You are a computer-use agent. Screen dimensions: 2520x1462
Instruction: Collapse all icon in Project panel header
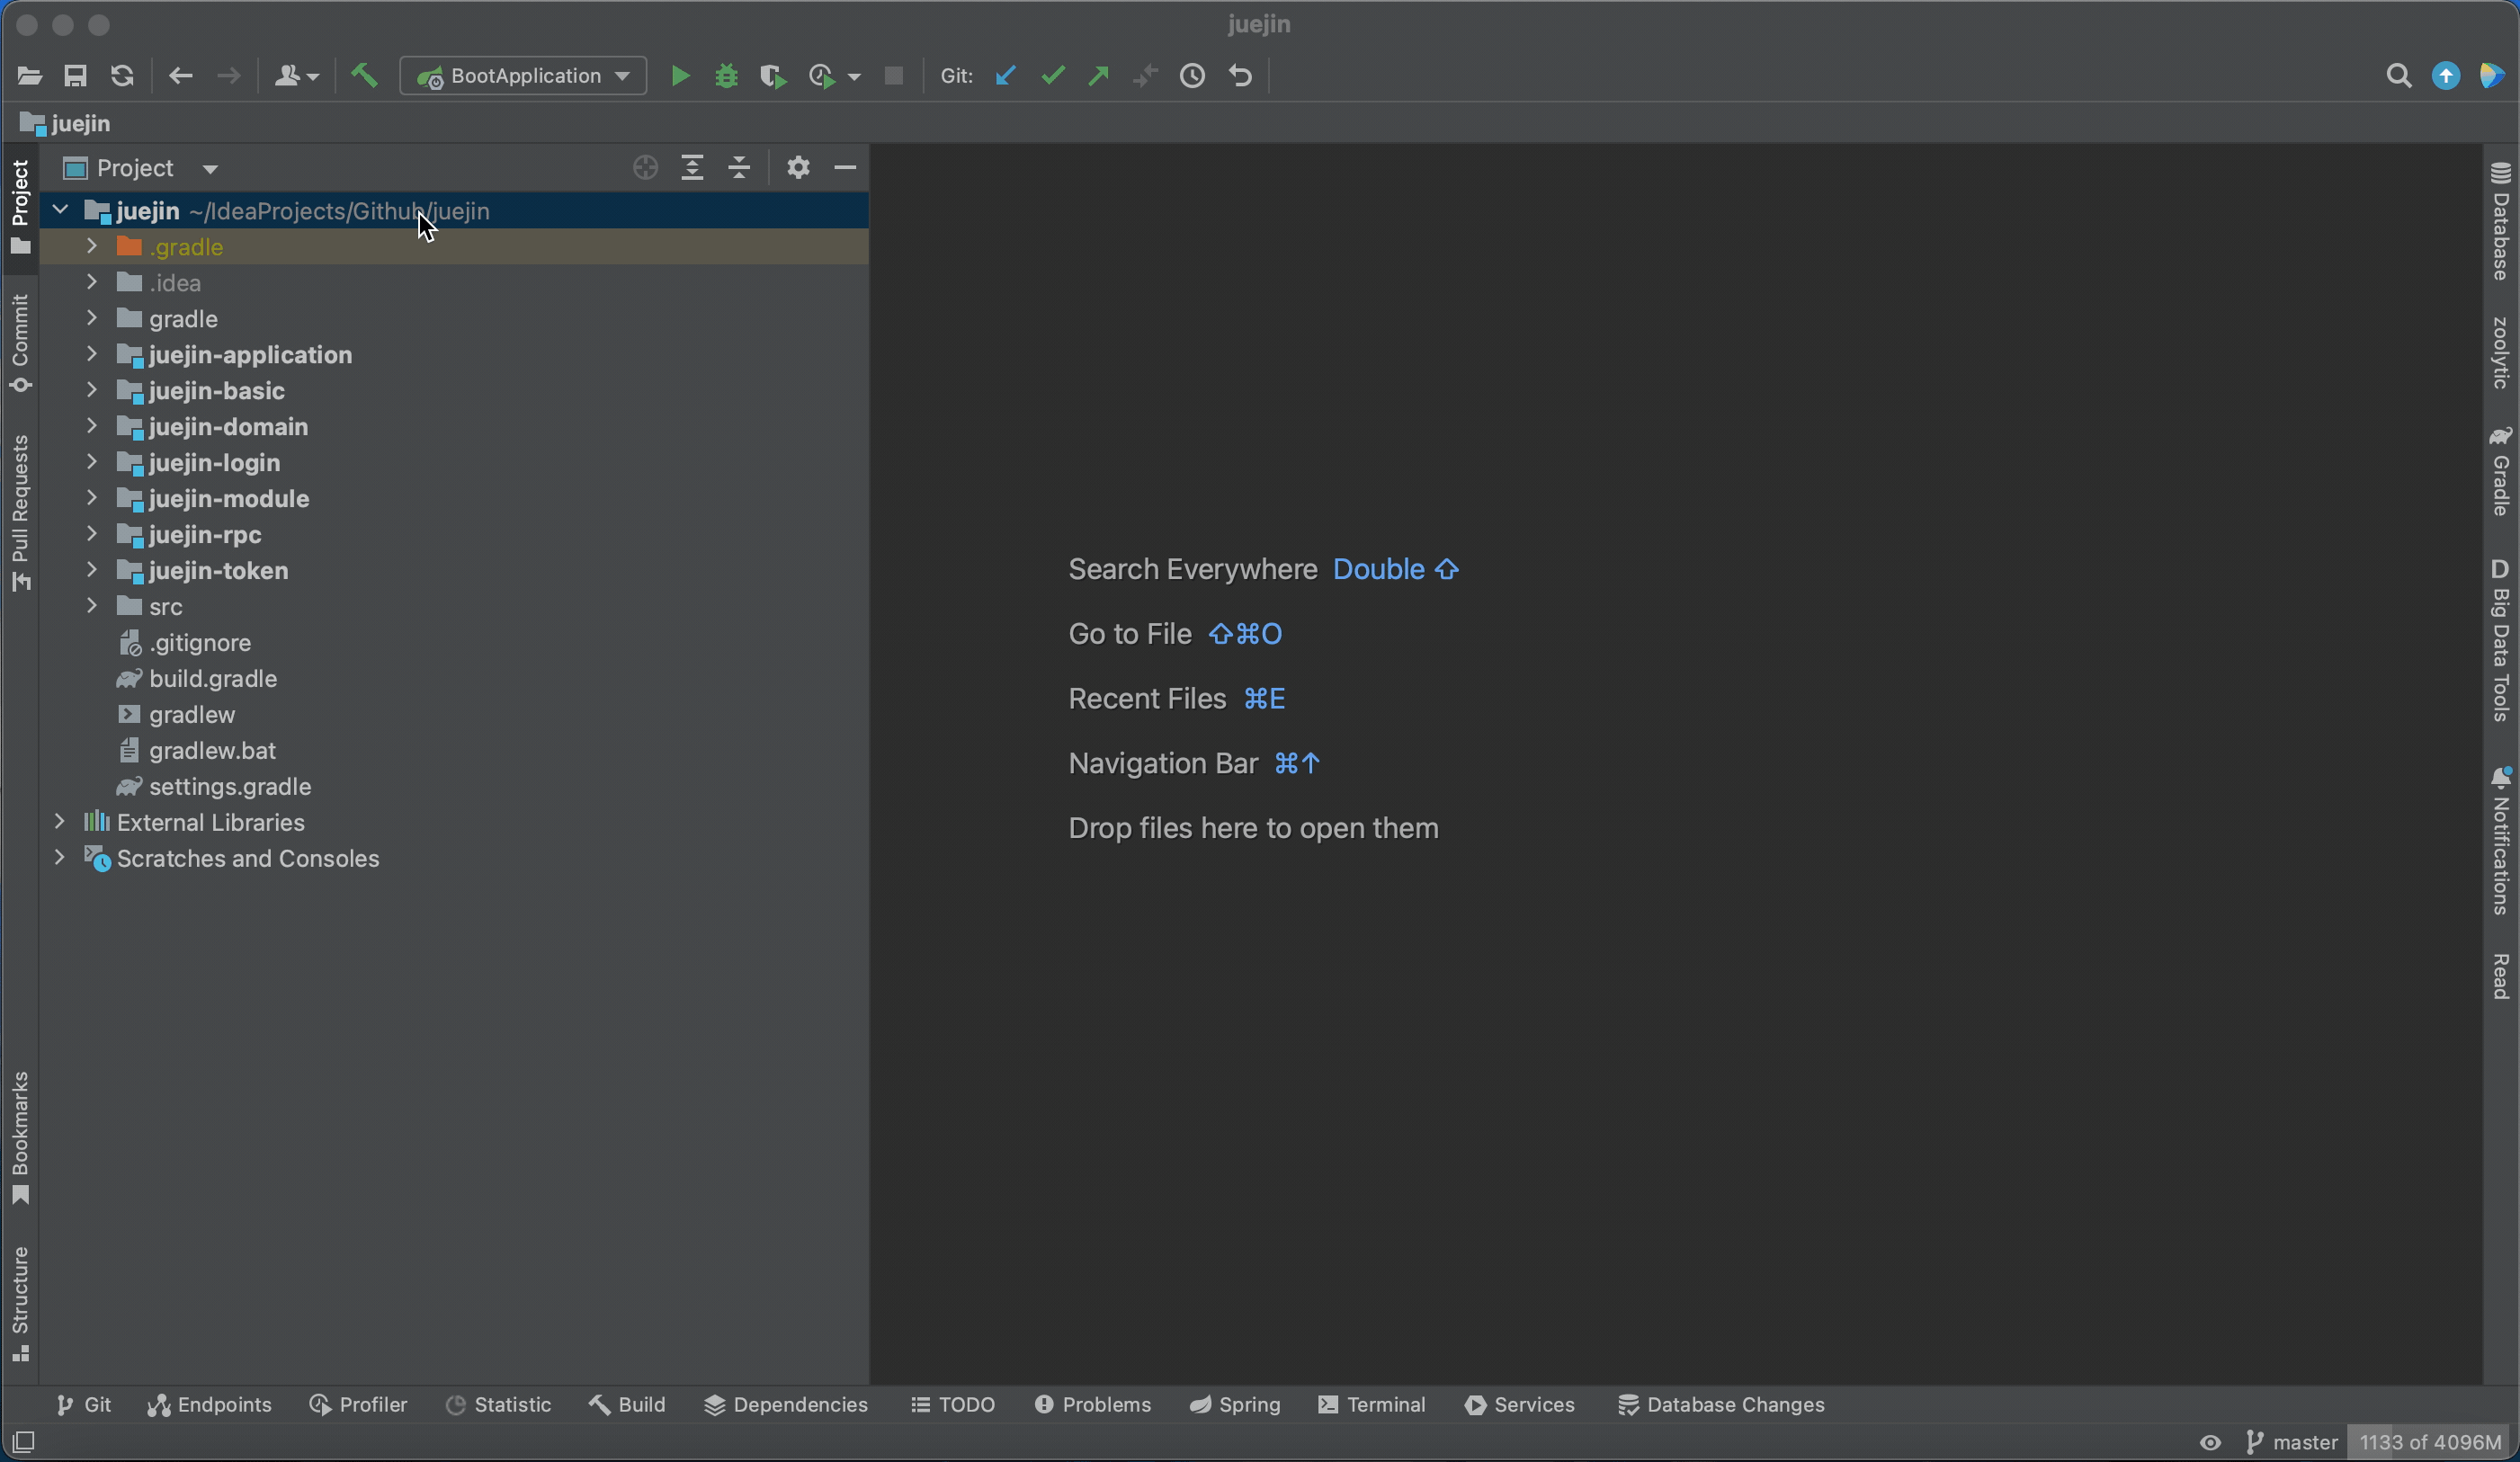[x=739, y=168]
